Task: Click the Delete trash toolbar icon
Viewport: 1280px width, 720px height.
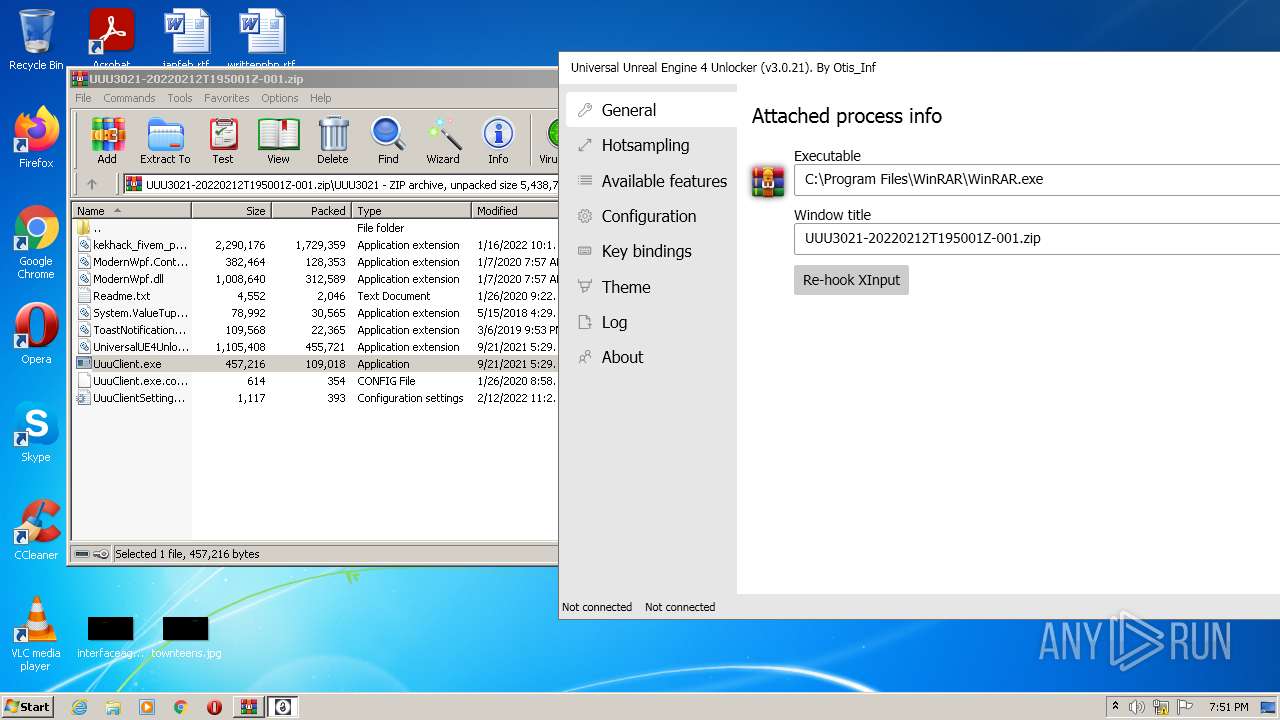Action: (333, 140)
